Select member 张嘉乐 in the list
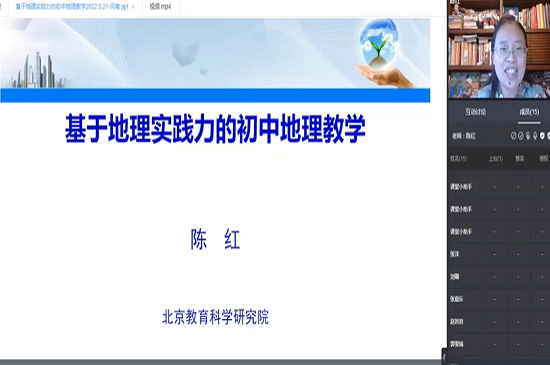The image size is (550, 365). pos(457,299)
